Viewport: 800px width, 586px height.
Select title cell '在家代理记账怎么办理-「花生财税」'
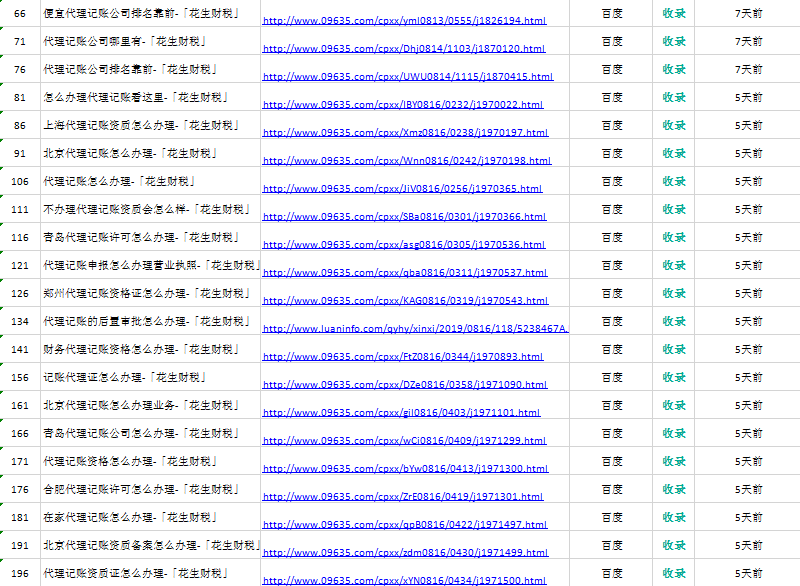pyautogui.click(x=151, y=518)
